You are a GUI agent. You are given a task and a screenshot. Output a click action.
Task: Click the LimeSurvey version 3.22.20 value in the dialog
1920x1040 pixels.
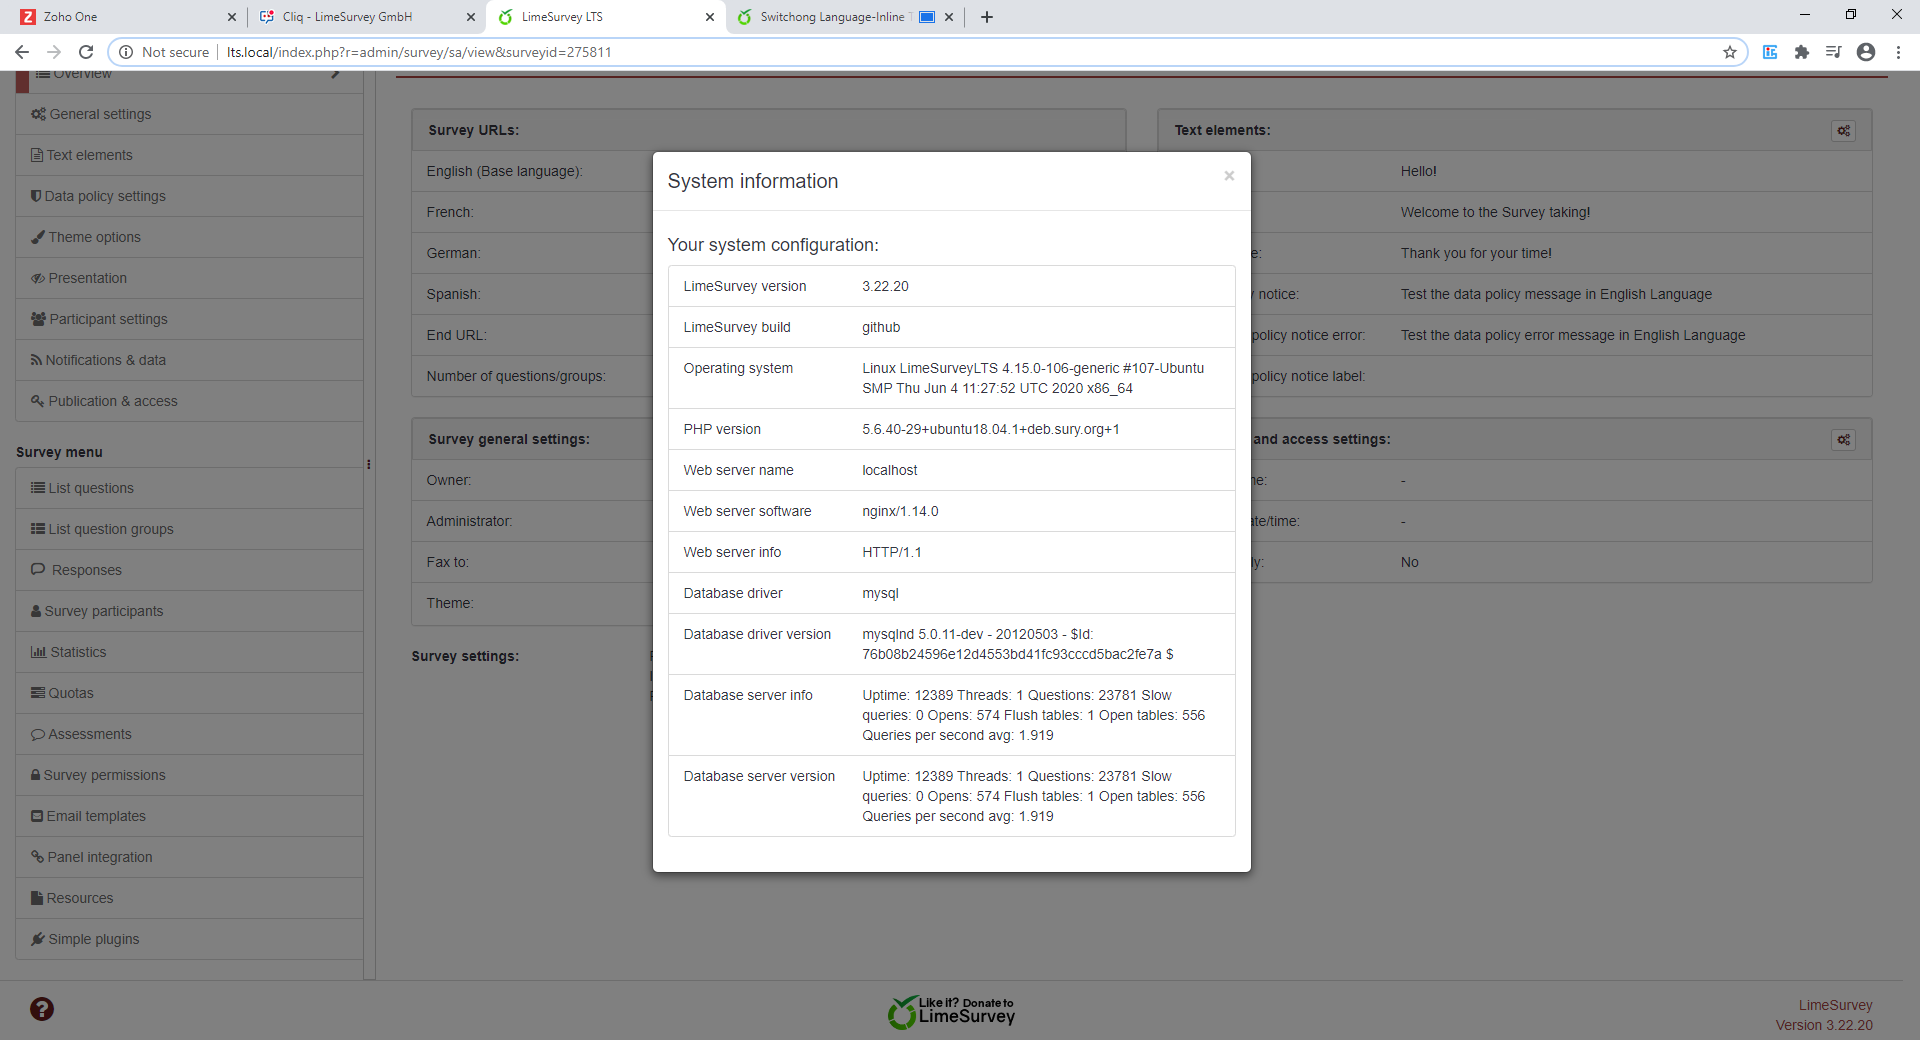[x=885, y=286]
